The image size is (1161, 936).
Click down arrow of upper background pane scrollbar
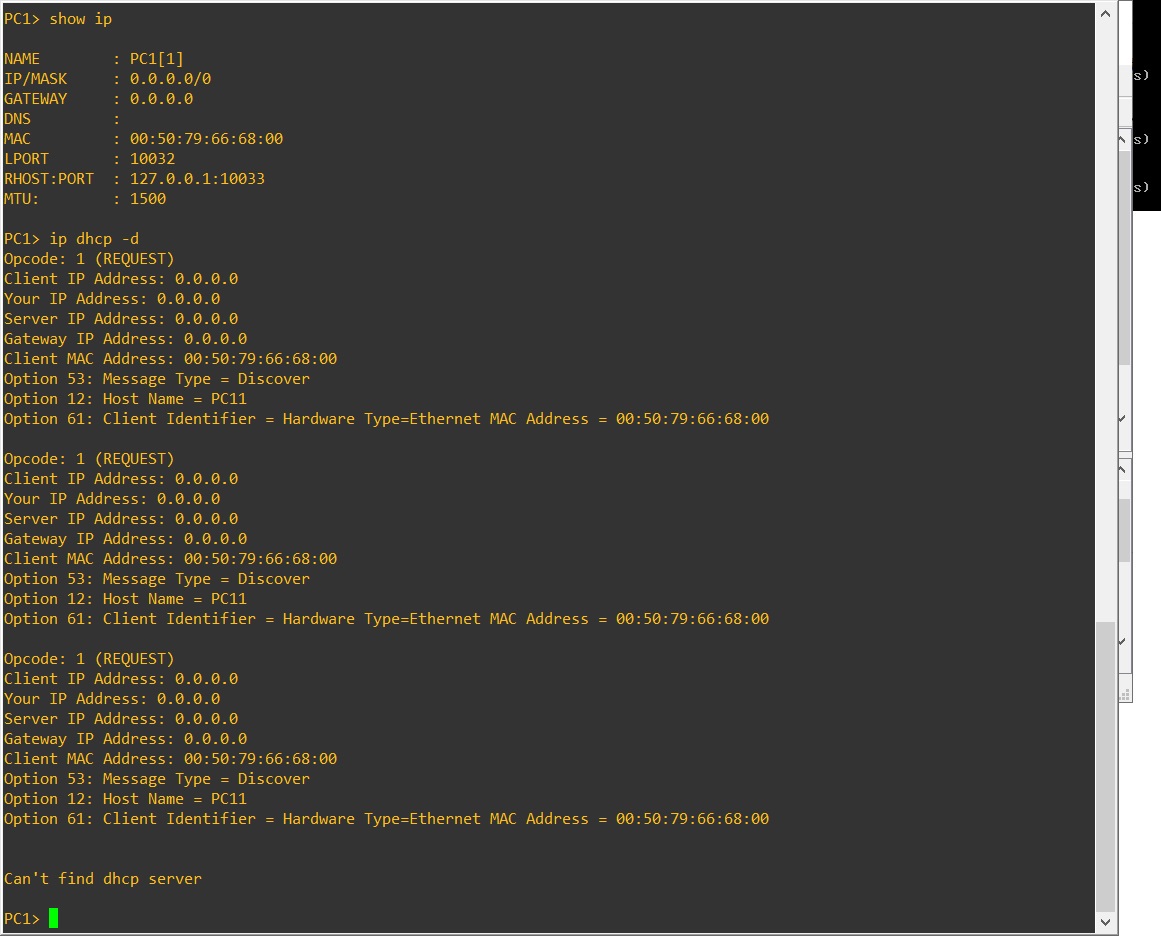click(x=1124, y=418)
